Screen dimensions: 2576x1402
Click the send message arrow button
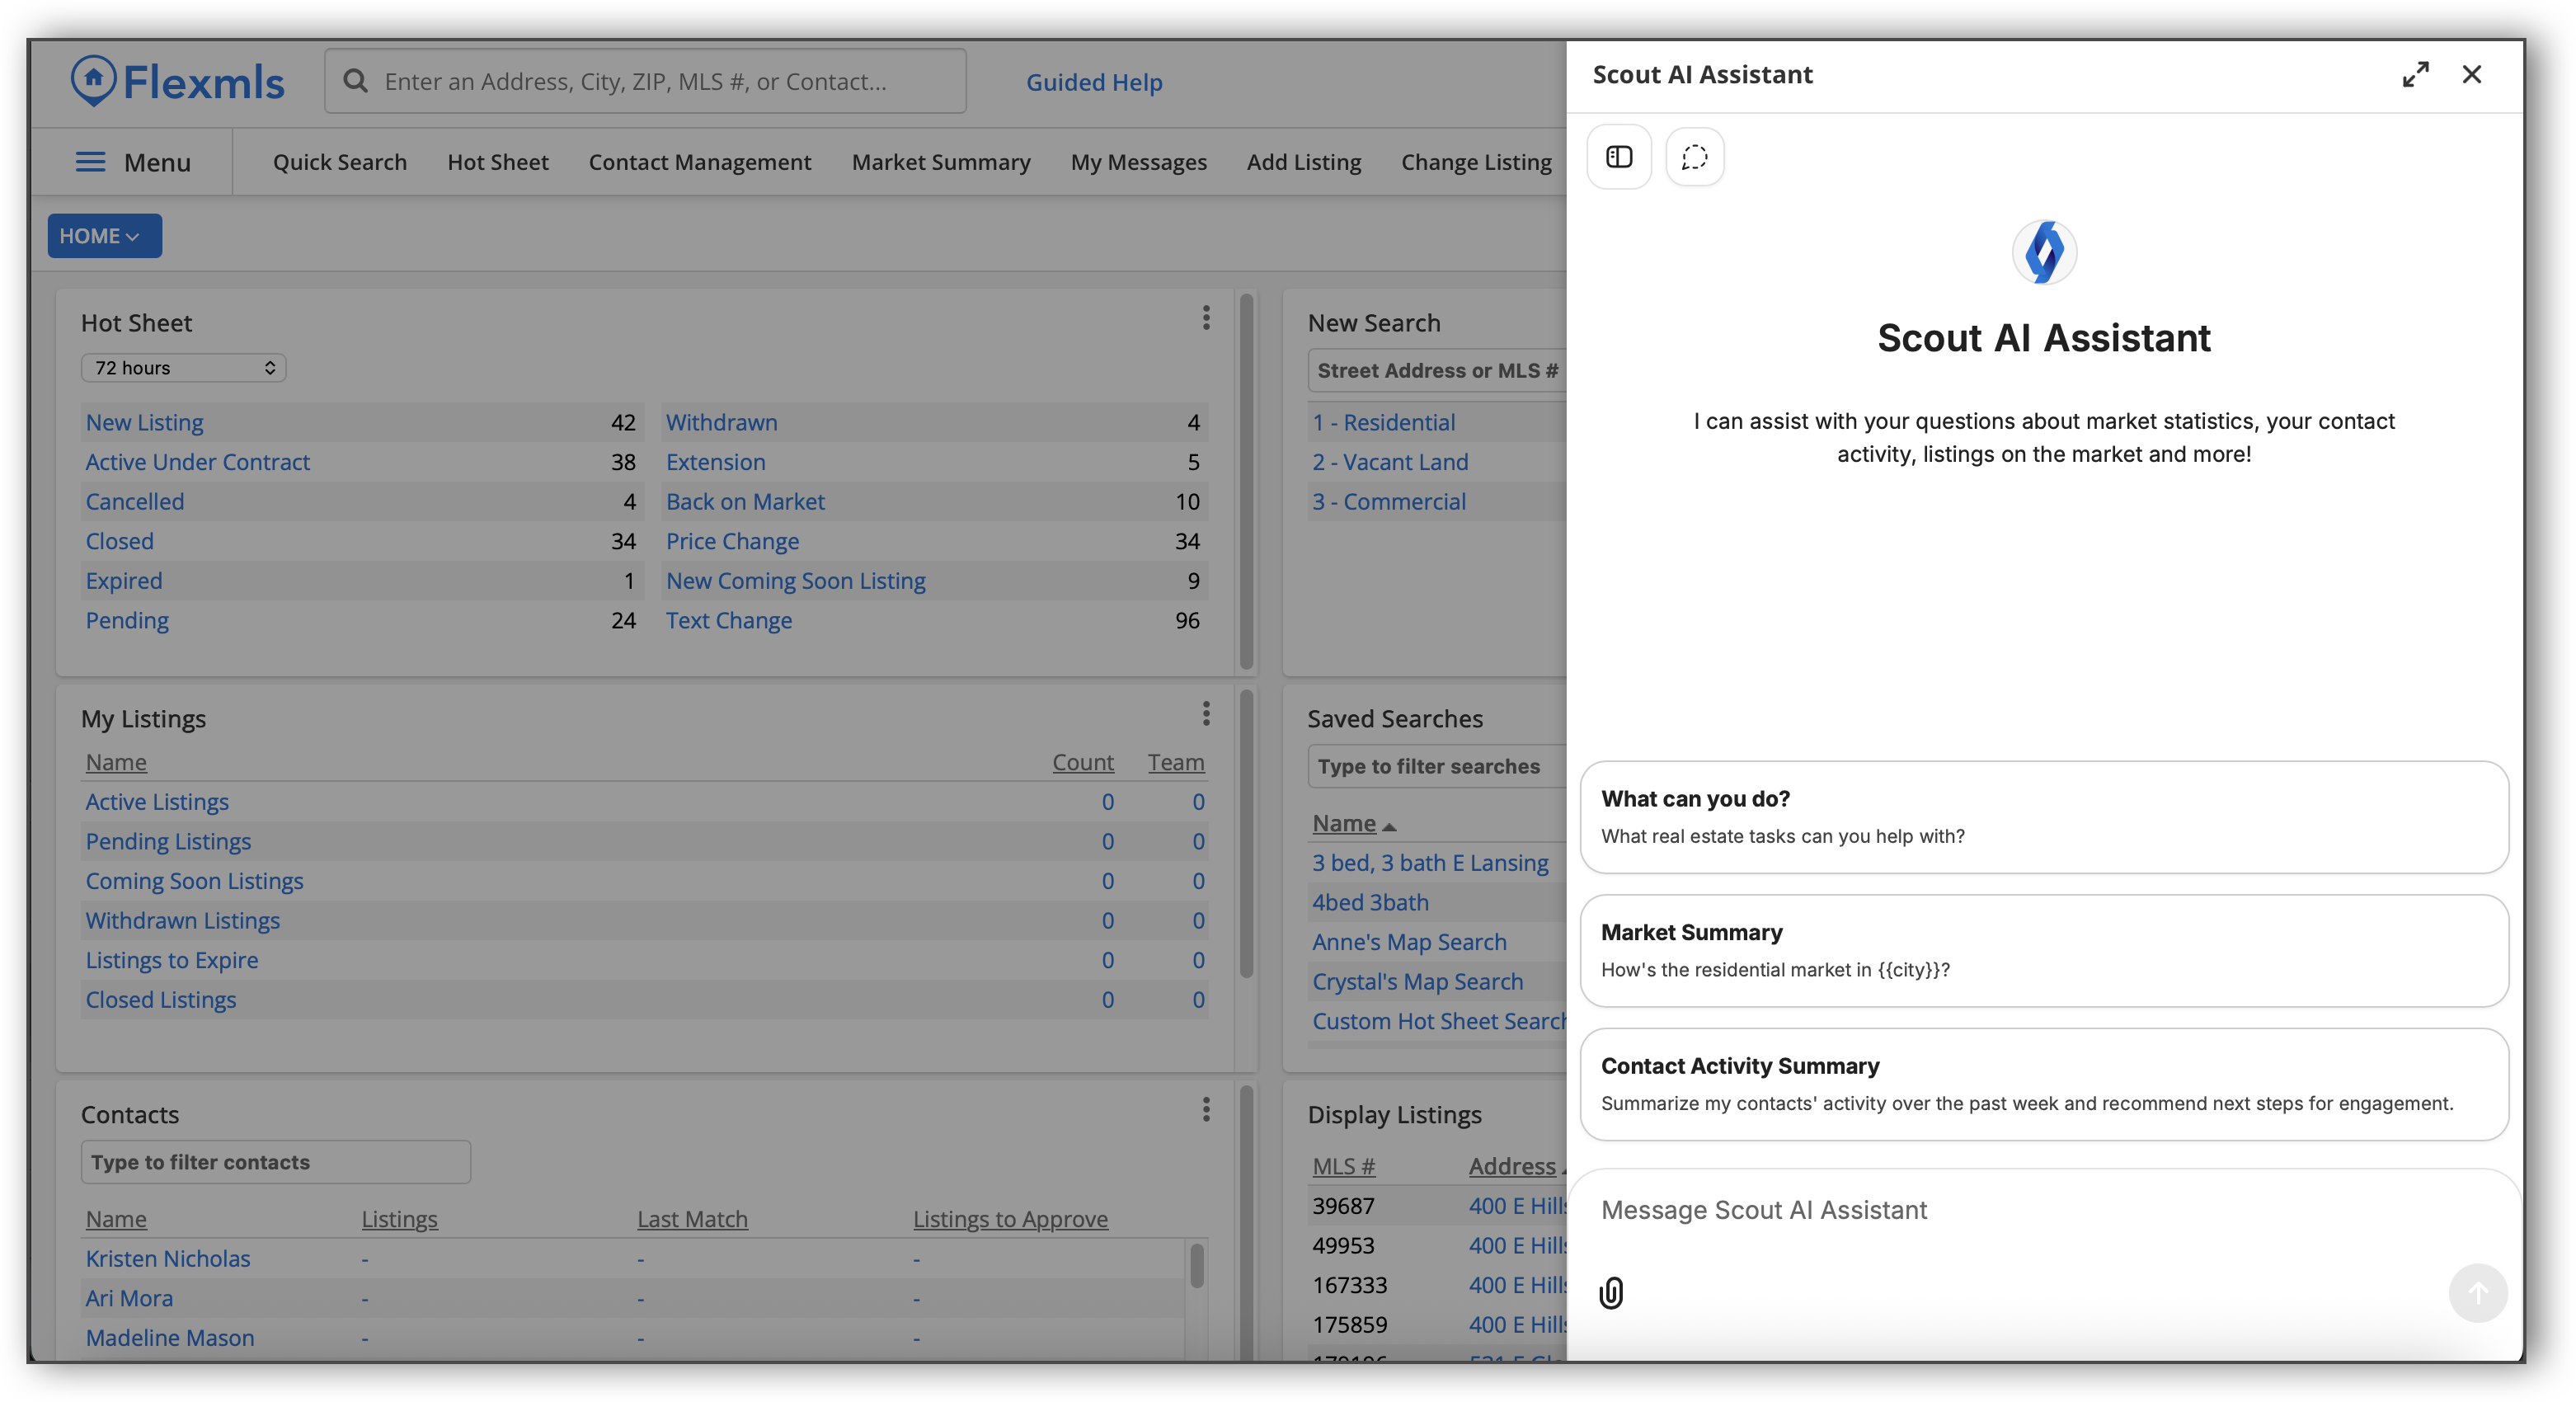pos(2477,1293)
